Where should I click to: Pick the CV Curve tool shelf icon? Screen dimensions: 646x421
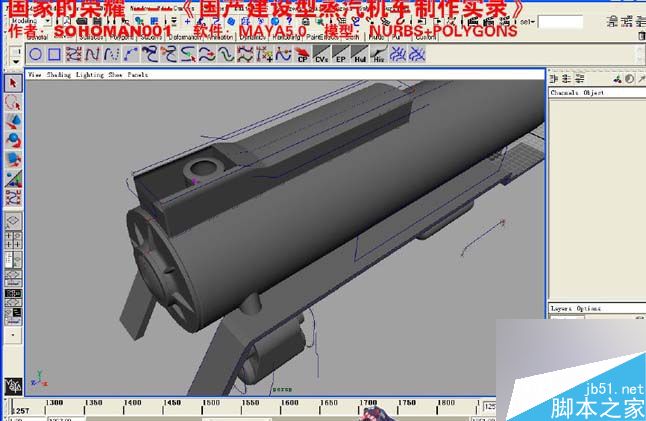[73, 54]
